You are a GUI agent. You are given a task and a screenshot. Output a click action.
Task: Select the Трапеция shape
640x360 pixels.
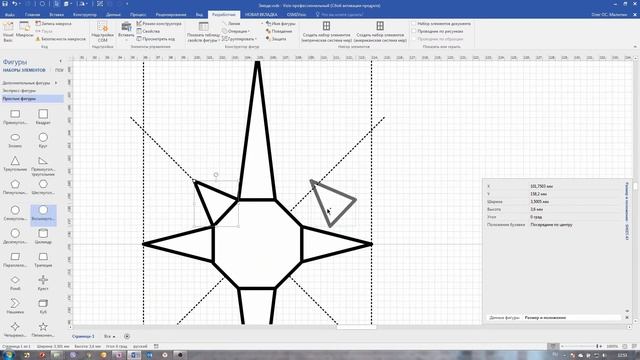click(x=43, y=260)
